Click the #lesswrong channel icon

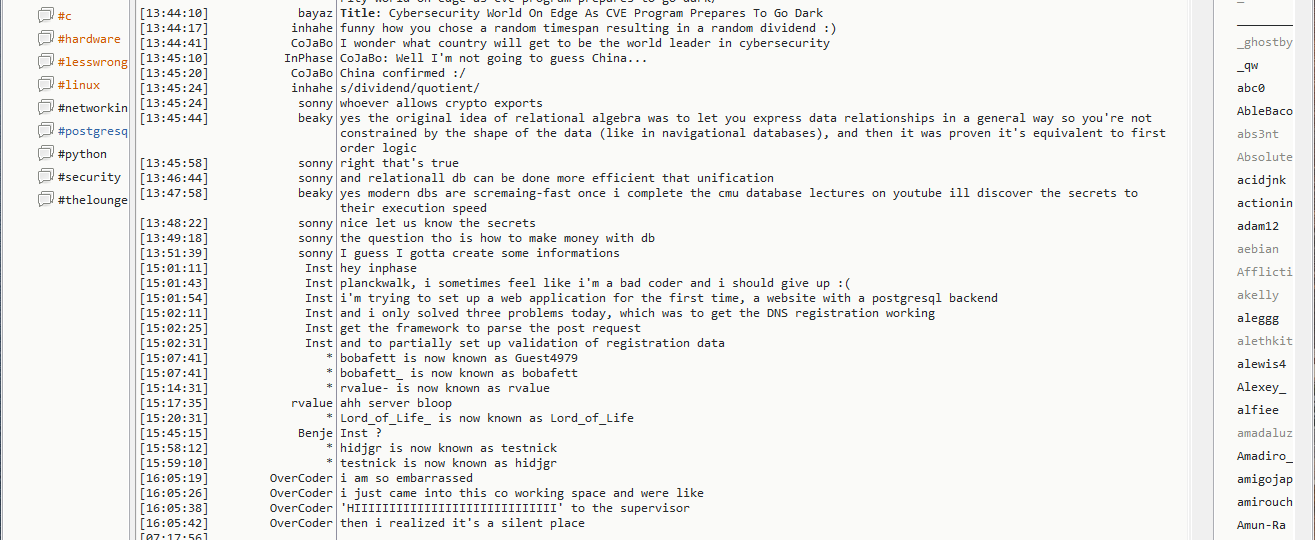[x=45, y=62]
